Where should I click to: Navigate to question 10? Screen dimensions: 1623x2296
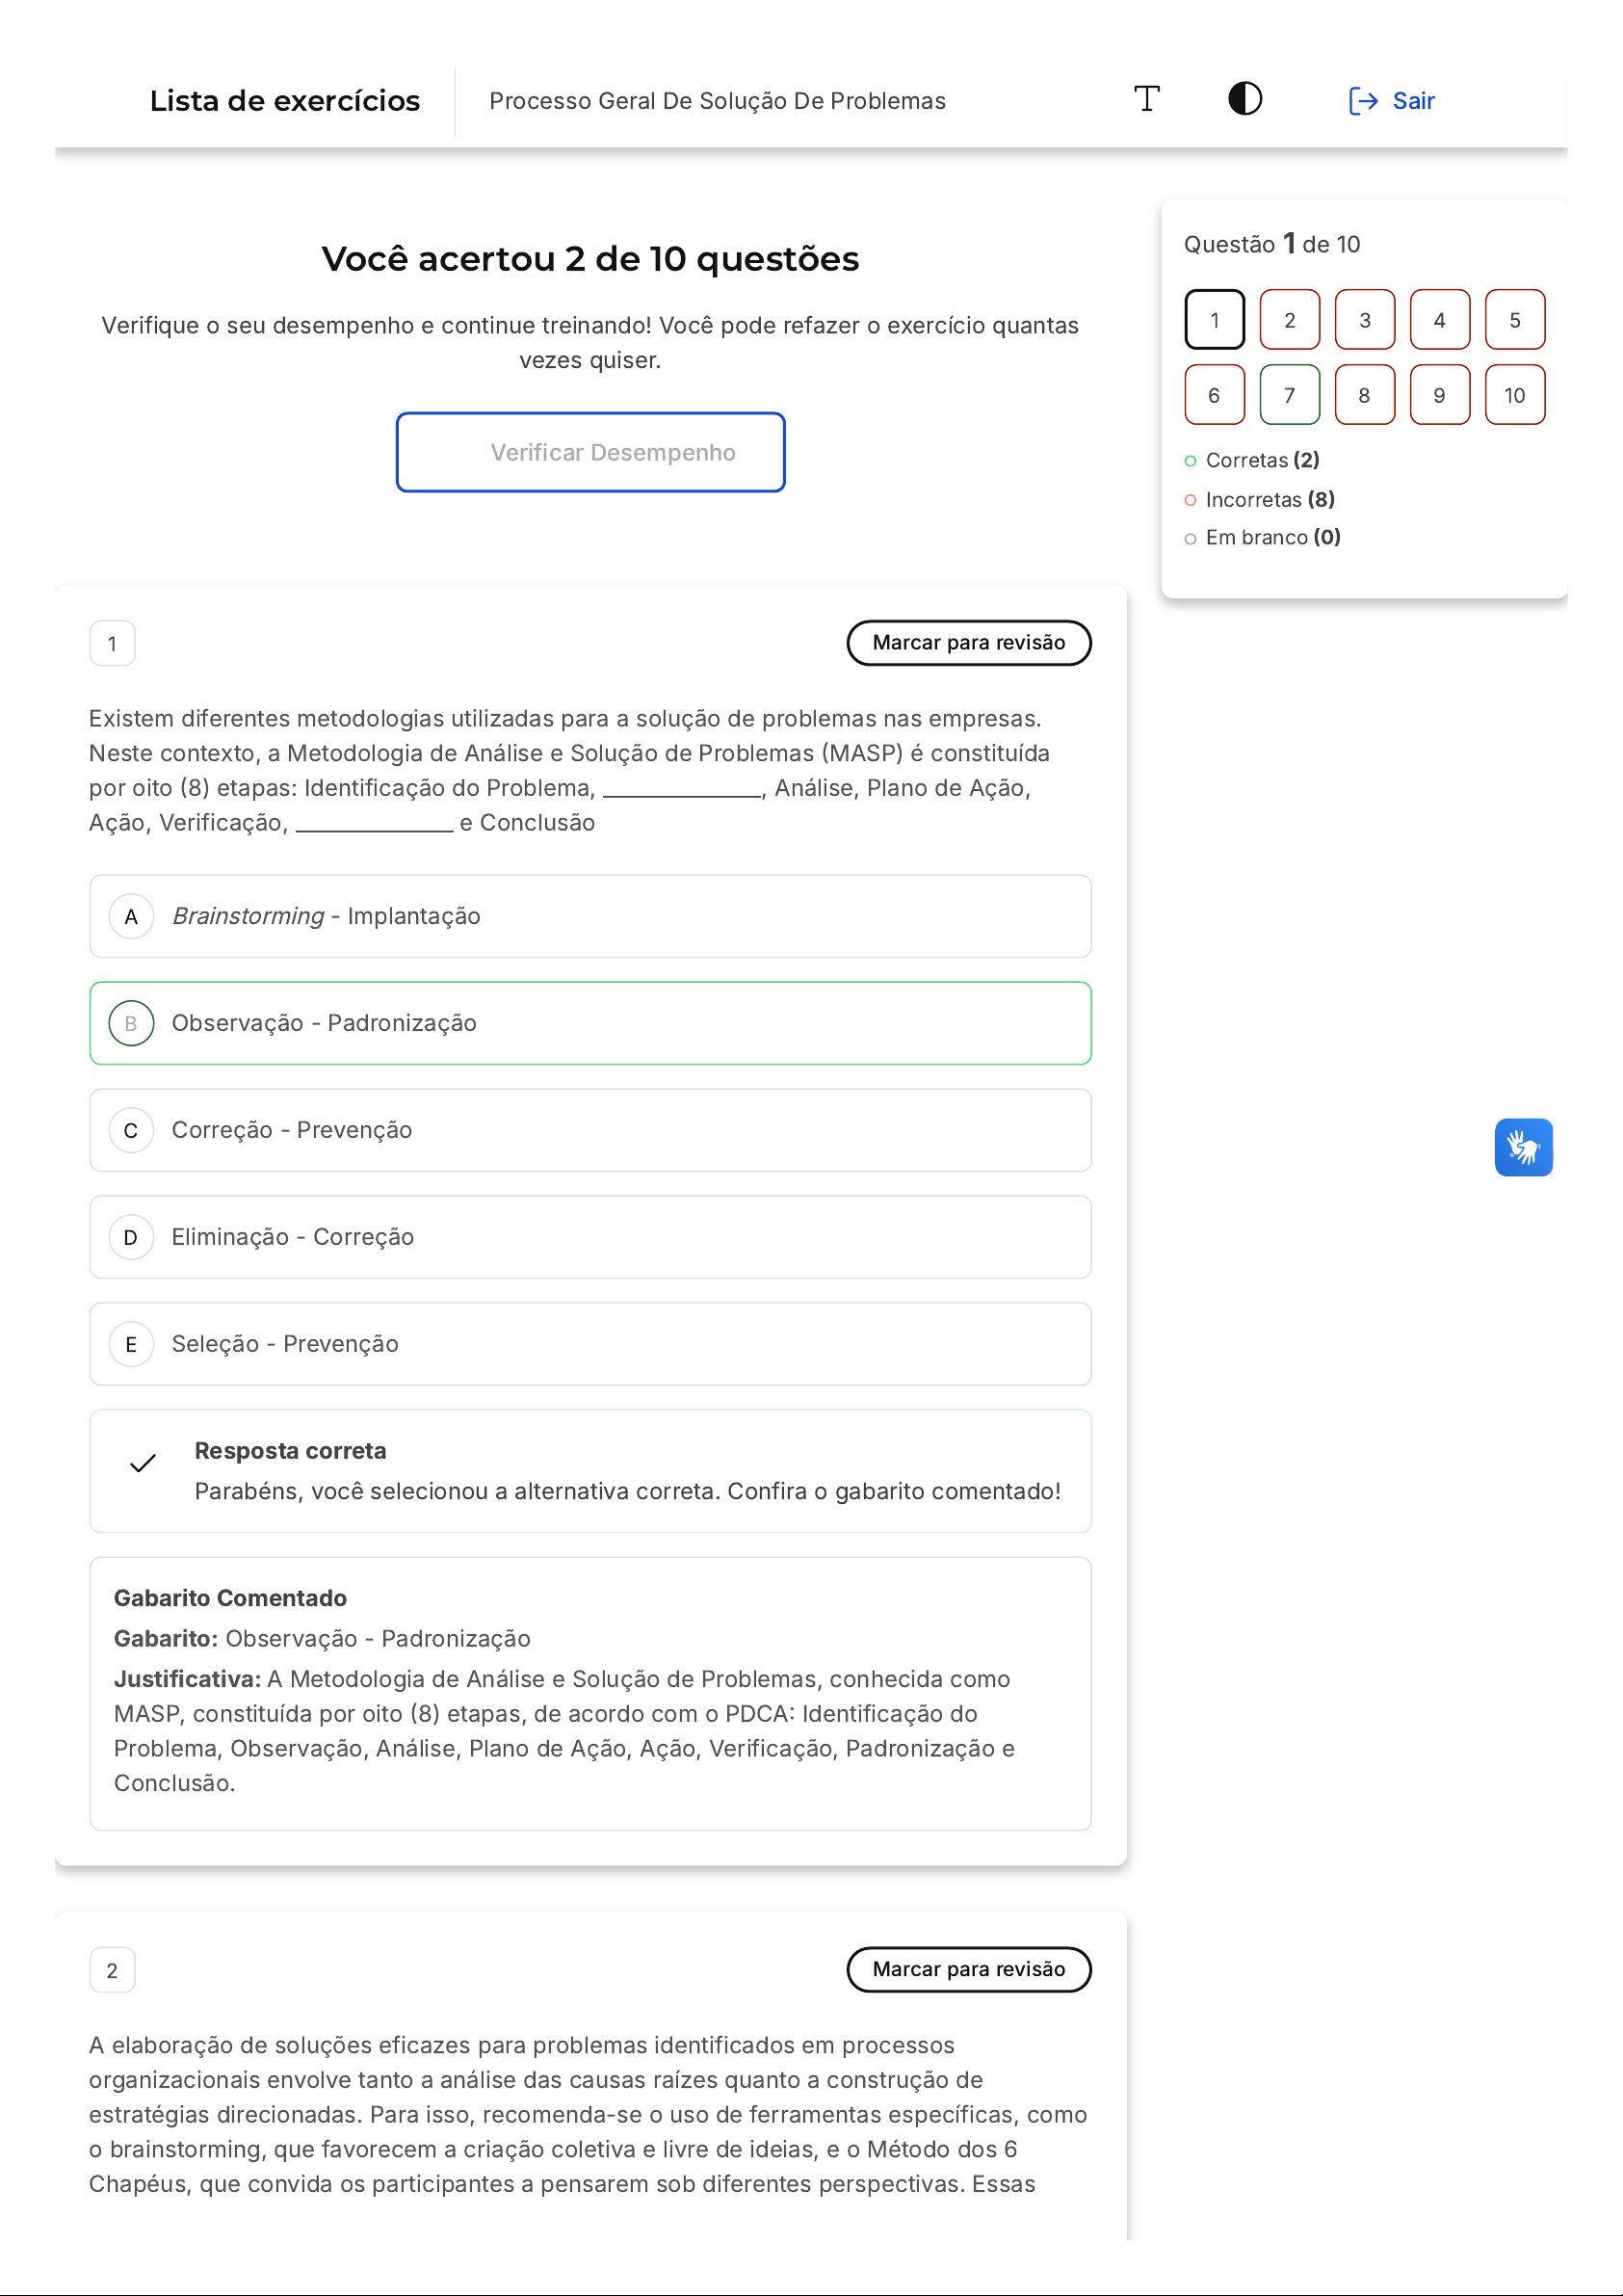click(1514, 395)
